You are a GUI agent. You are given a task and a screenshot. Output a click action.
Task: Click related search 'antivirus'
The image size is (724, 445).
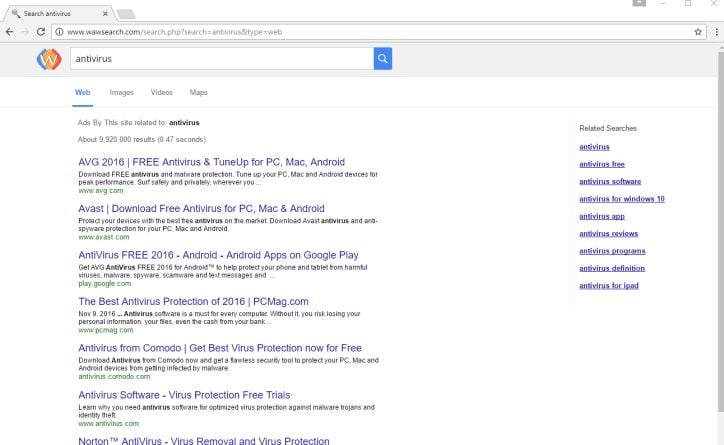[594, 147]
